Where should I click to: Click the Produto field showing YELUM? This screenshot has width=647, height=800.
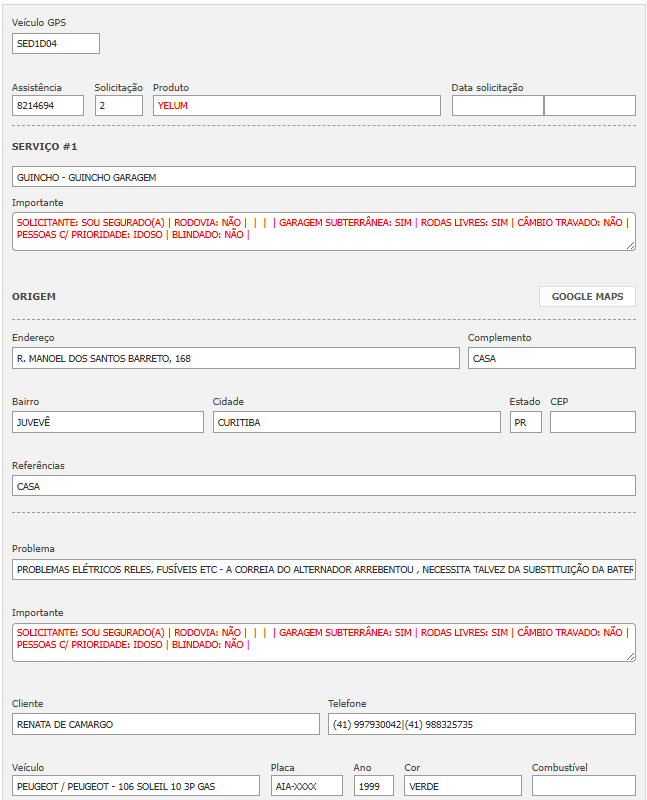(296, 105)
